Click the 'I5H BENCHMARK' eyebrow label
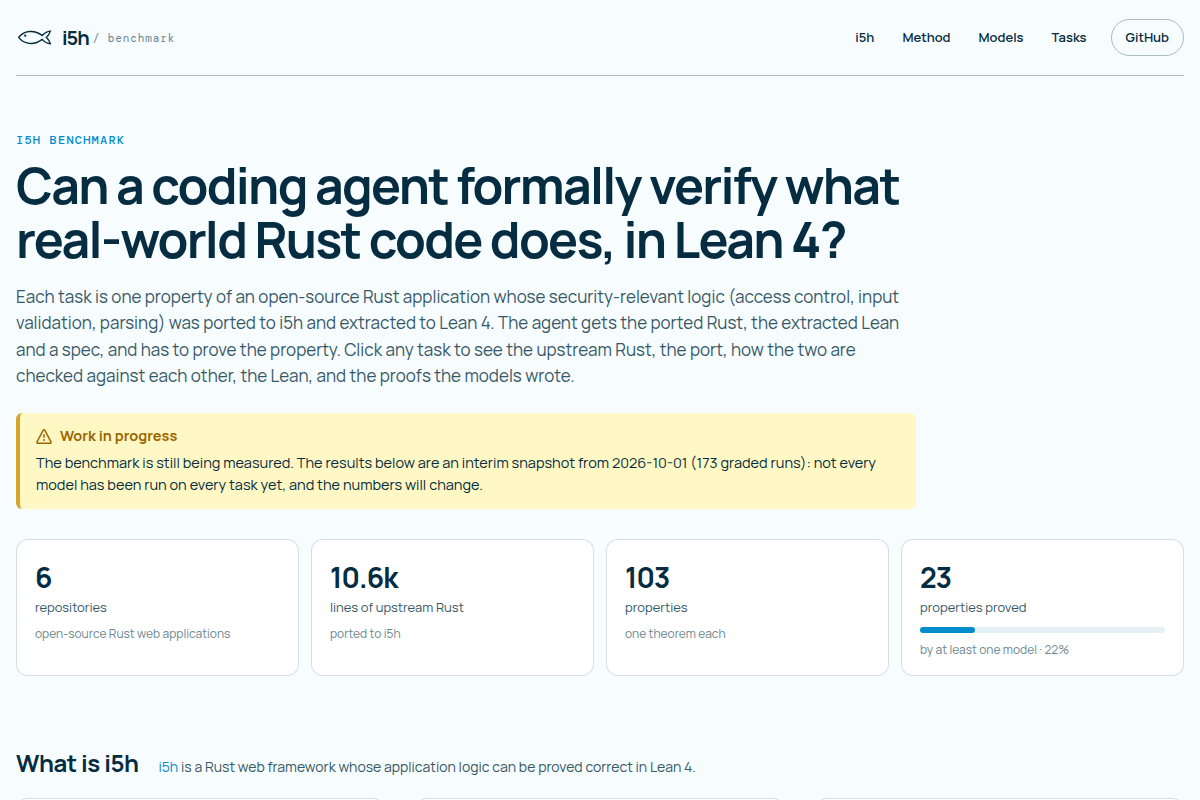1200x800 pixels. [x=71, y=140]
